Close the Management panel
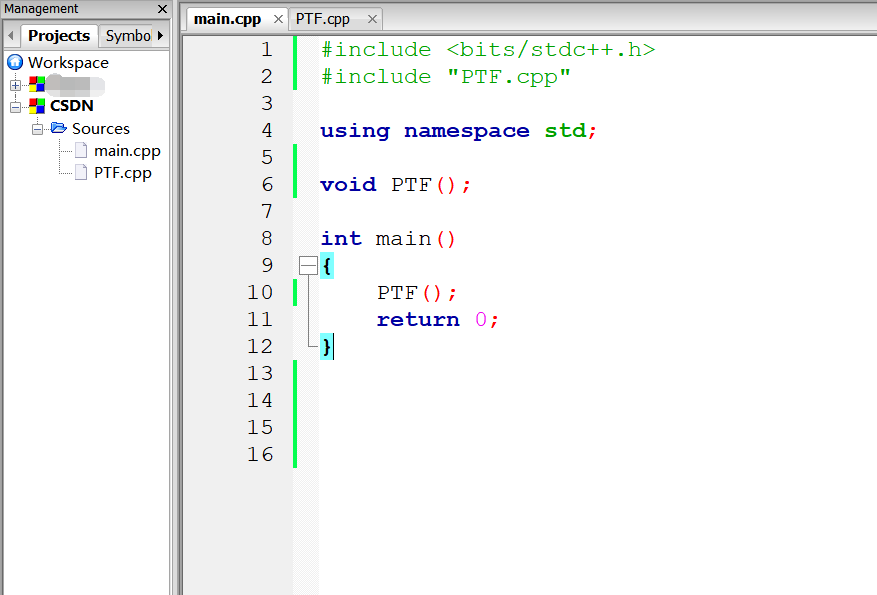877x595 pixels. click(x=162, y=9)
